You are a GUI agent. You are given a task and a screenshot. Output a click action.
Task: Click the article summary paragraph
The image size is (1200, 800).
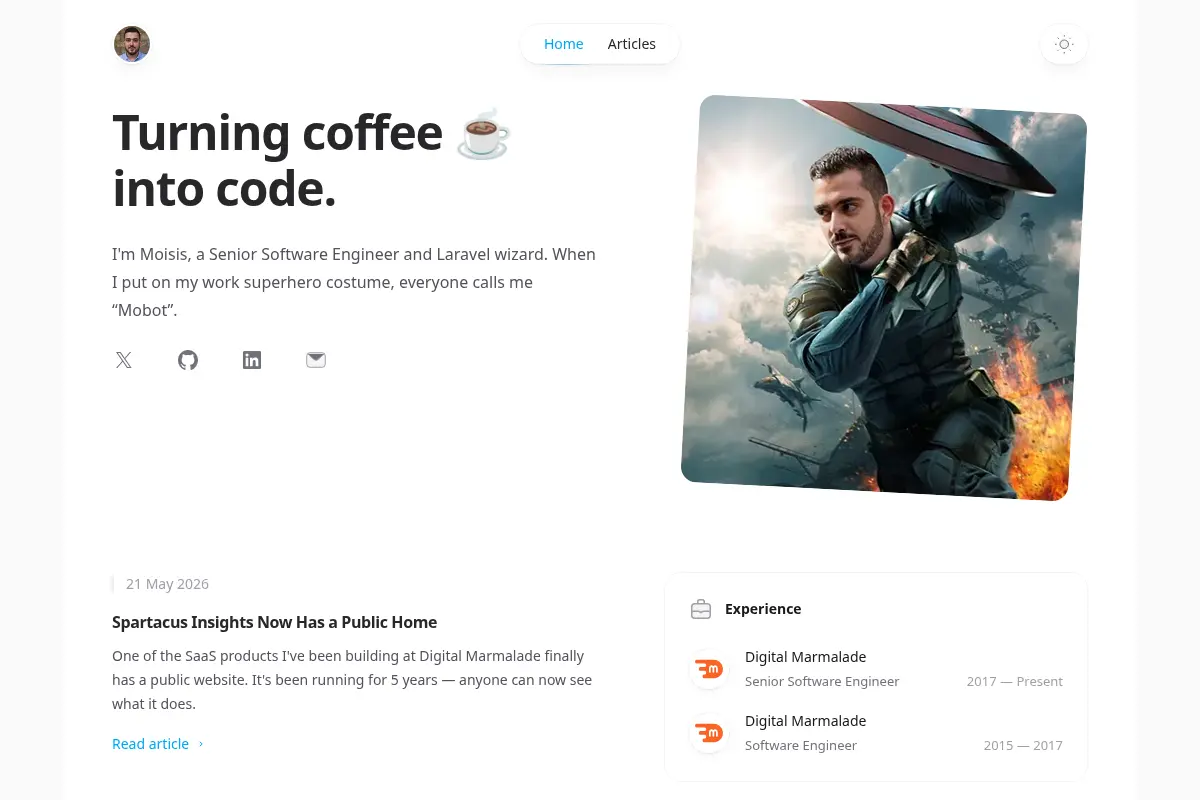coord(352,680)
